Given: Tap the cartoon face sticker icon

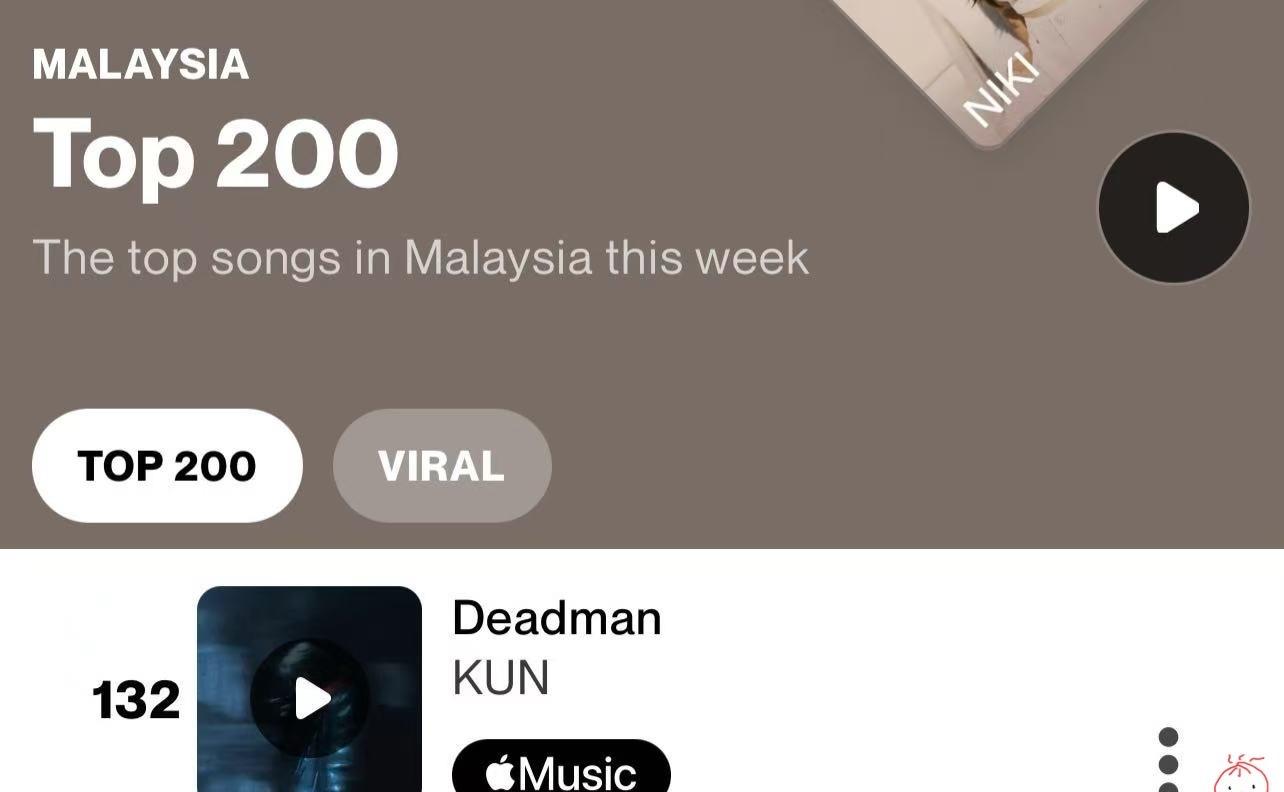Looking at the screenshot, I should (1241, 774).
